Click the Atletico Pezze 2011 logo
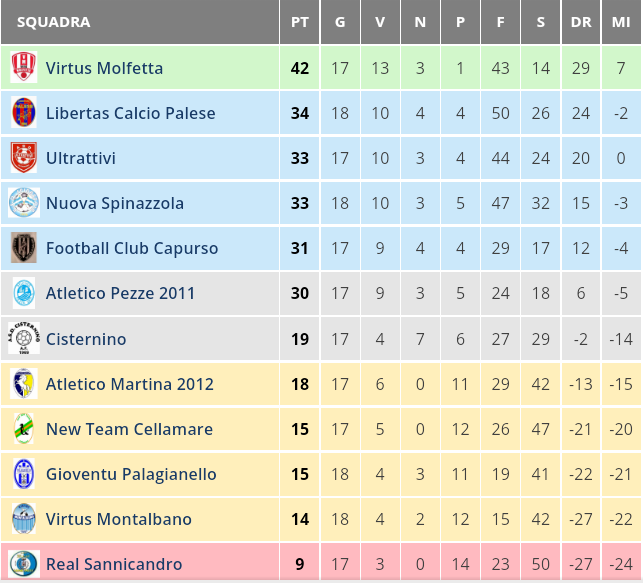The image size is (643, 583). [x=23, y=293]
